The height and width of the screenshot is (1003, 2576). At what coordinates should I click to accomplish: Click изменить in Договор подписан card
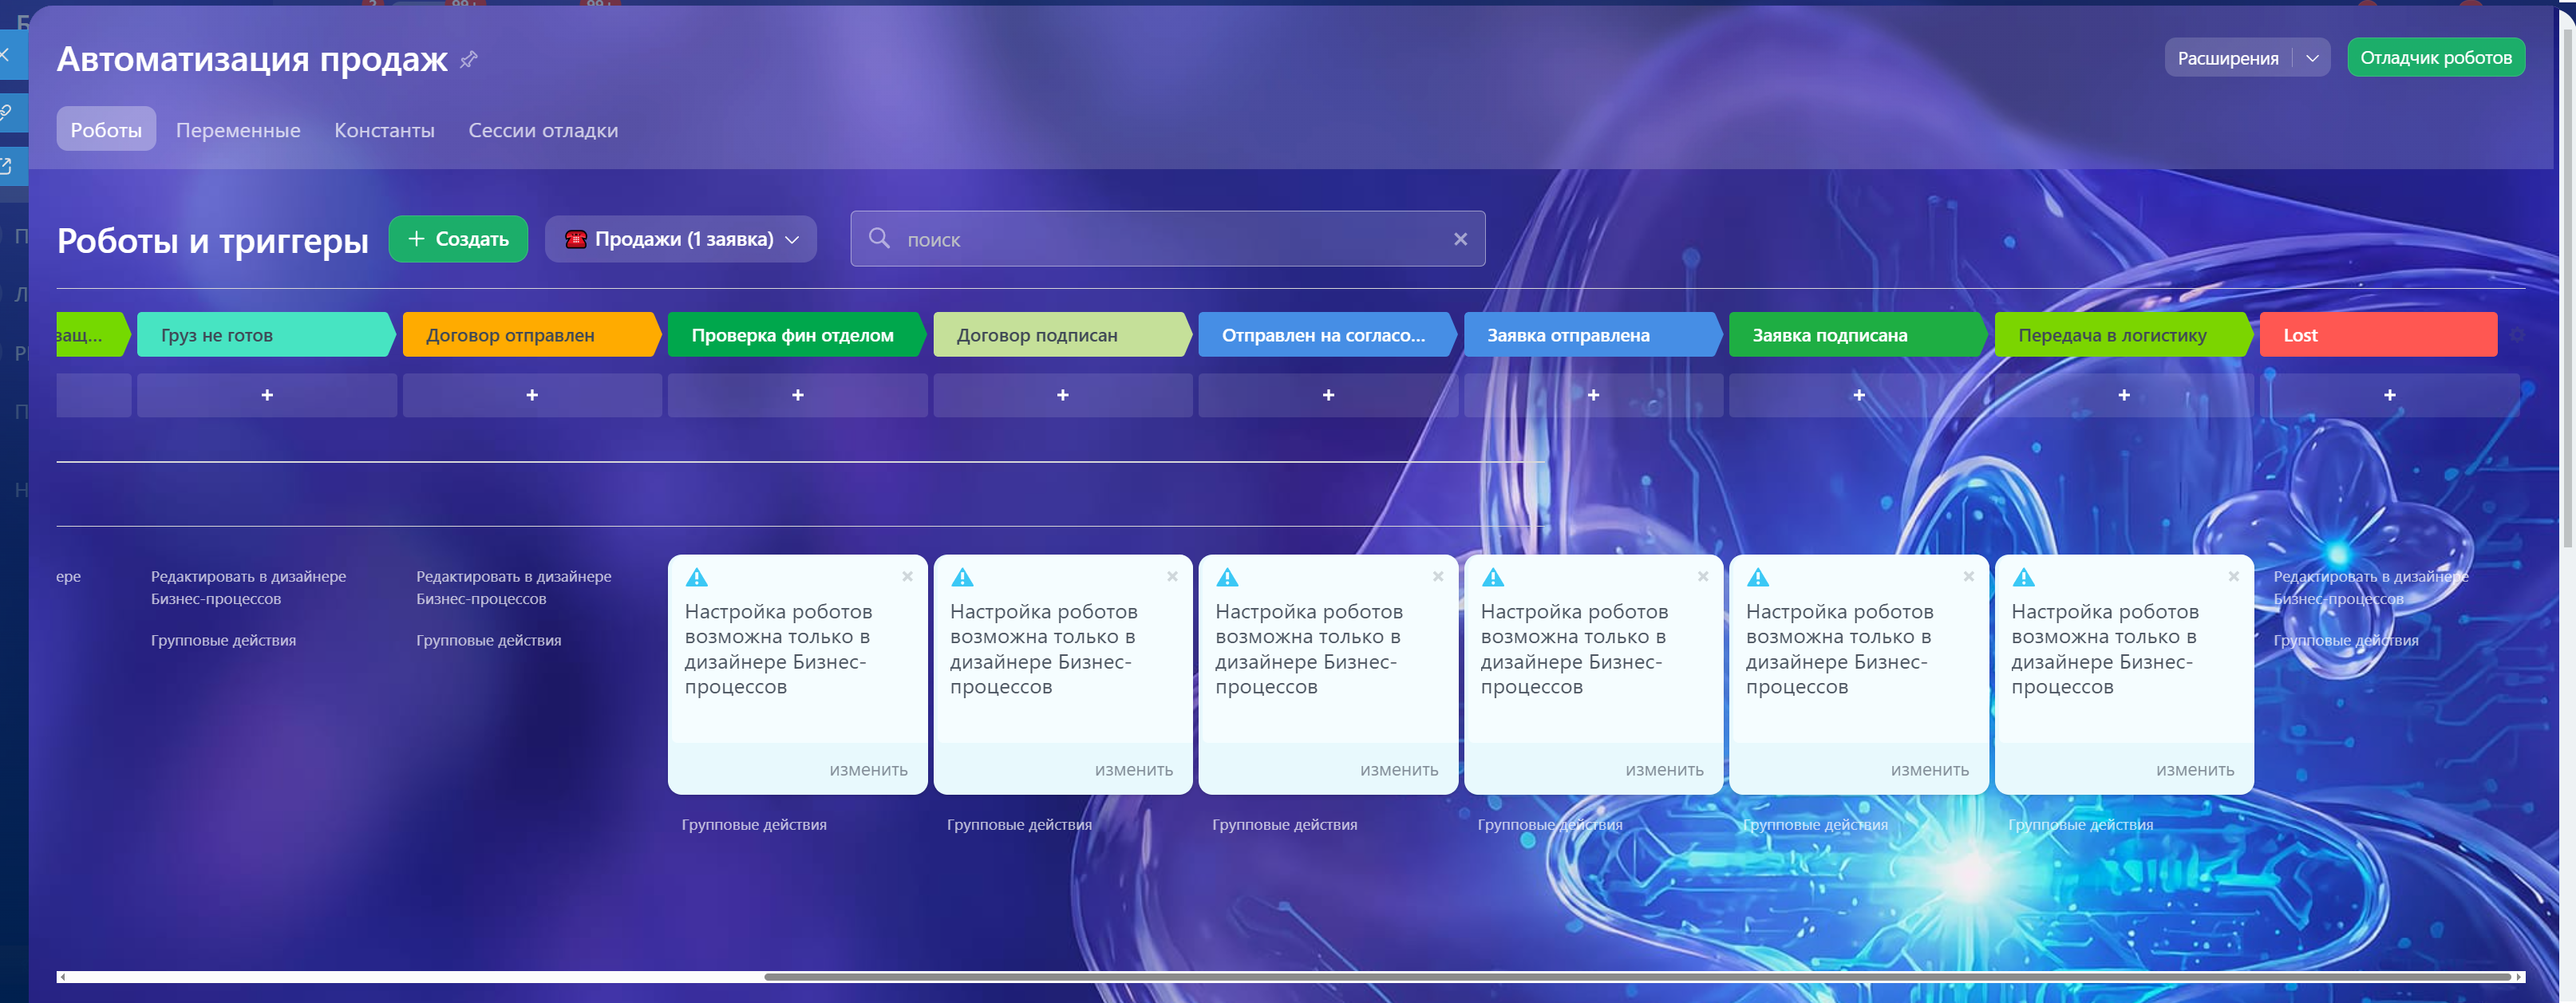coord(1133,770)
